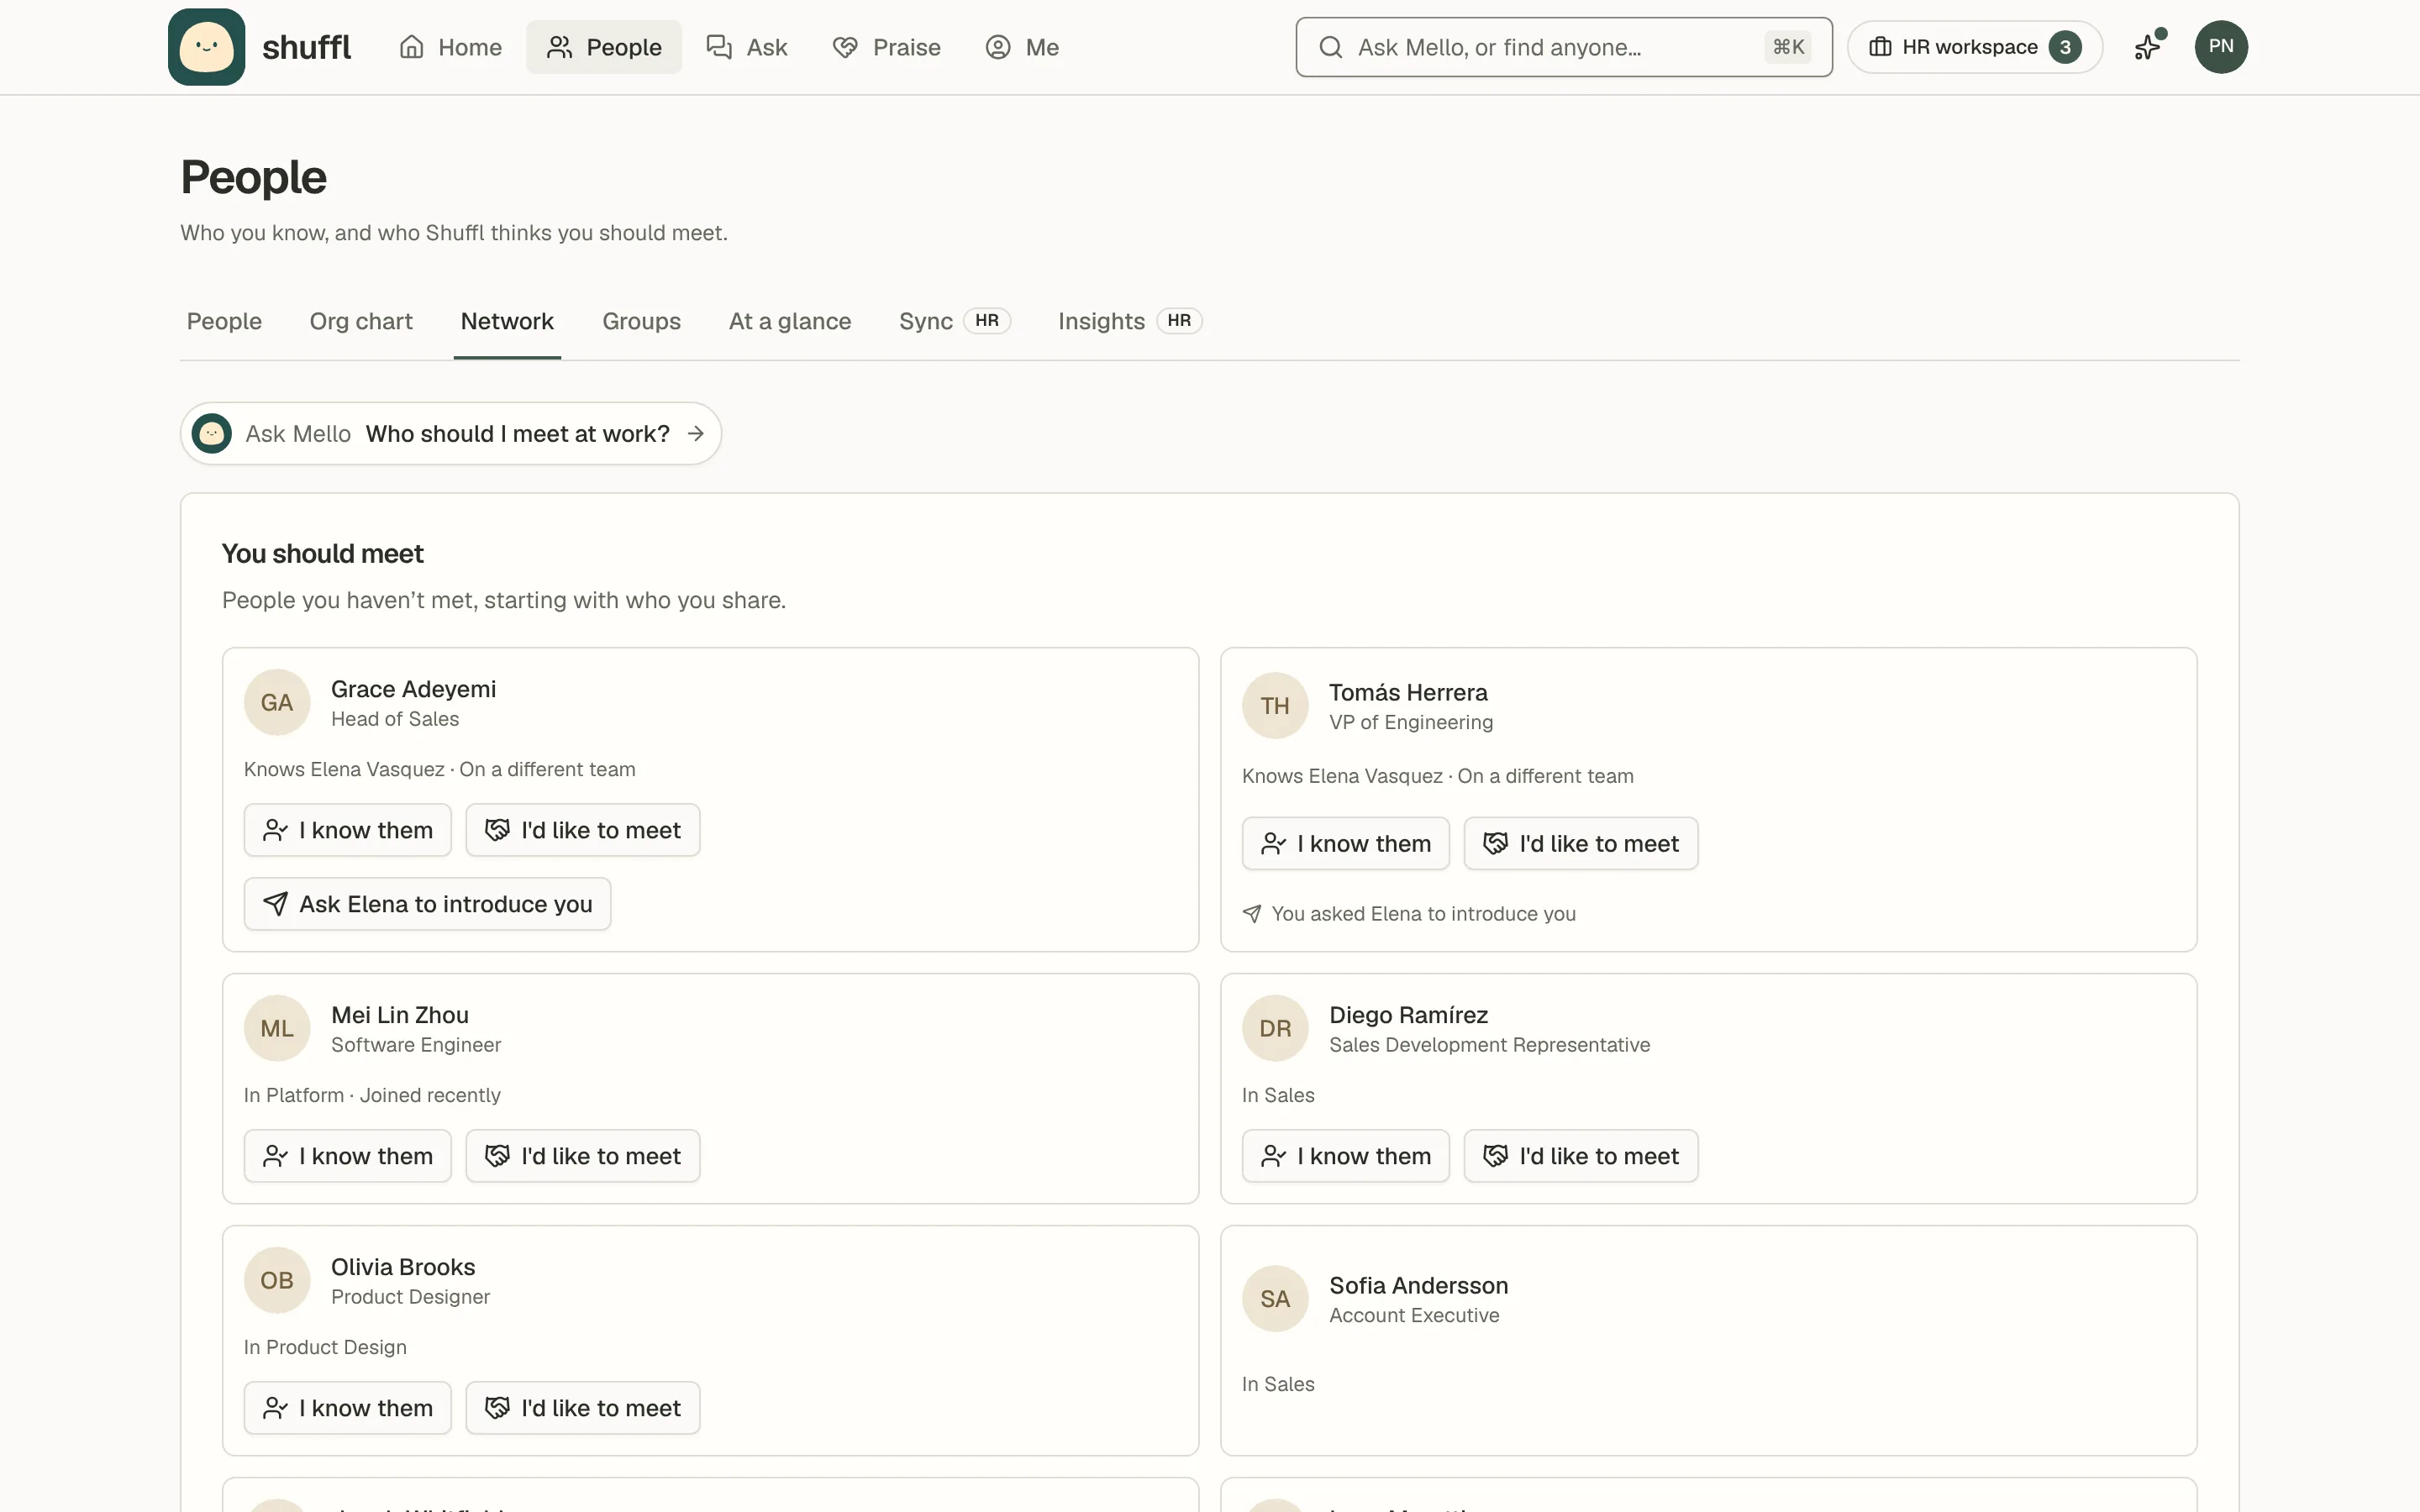Click the GA avatar for Grace Adeyemi
The image size is (2420, 1512).
pyautogui.click(x=277, y=702)
